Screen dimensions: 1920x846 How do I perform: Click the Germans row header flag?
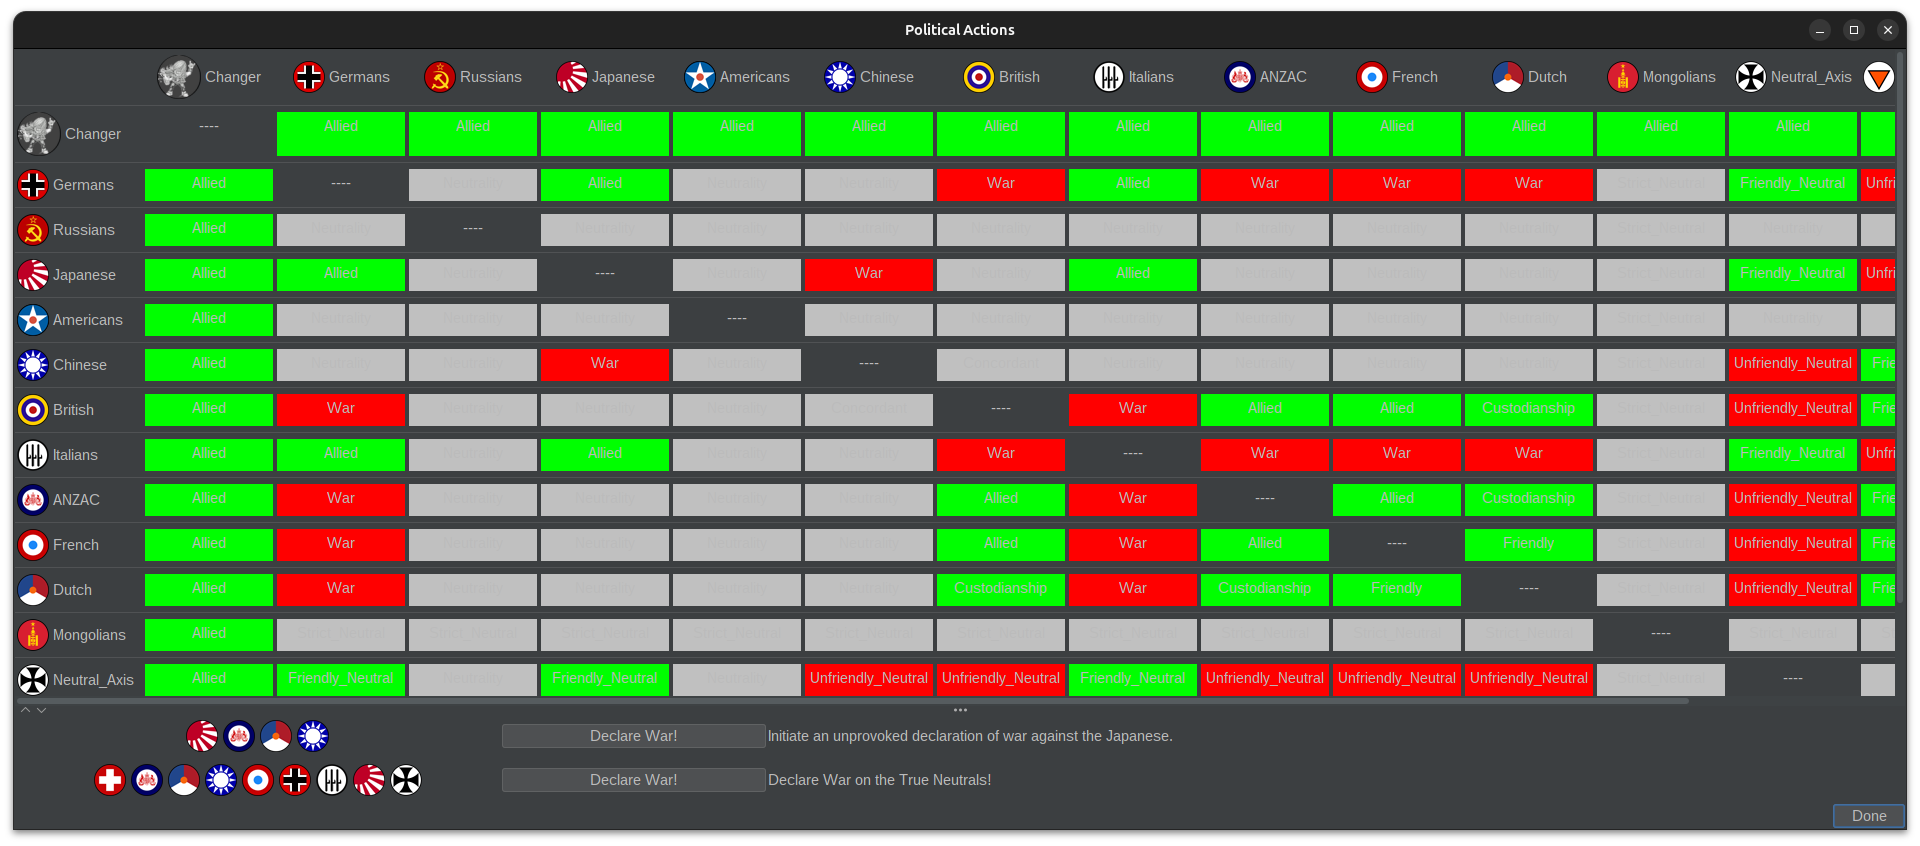tap(33, 185)
